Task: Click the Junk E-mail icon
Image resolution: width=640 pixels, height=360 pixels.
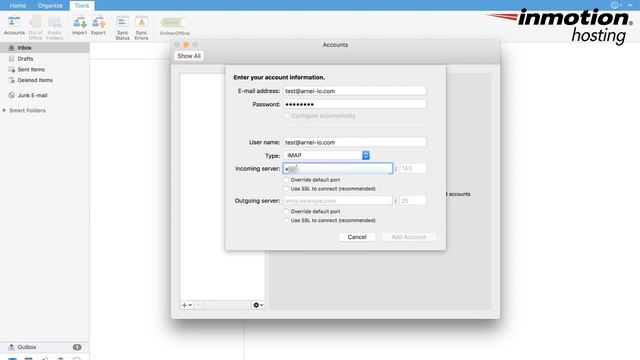Action: [11, 95]
